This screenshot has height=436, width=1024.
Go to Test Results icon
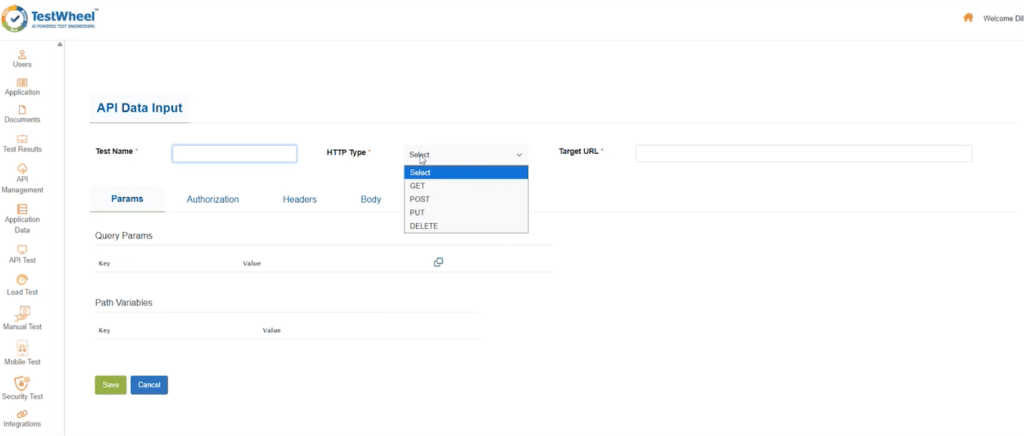pyautogui.click(x=22, y=138)
